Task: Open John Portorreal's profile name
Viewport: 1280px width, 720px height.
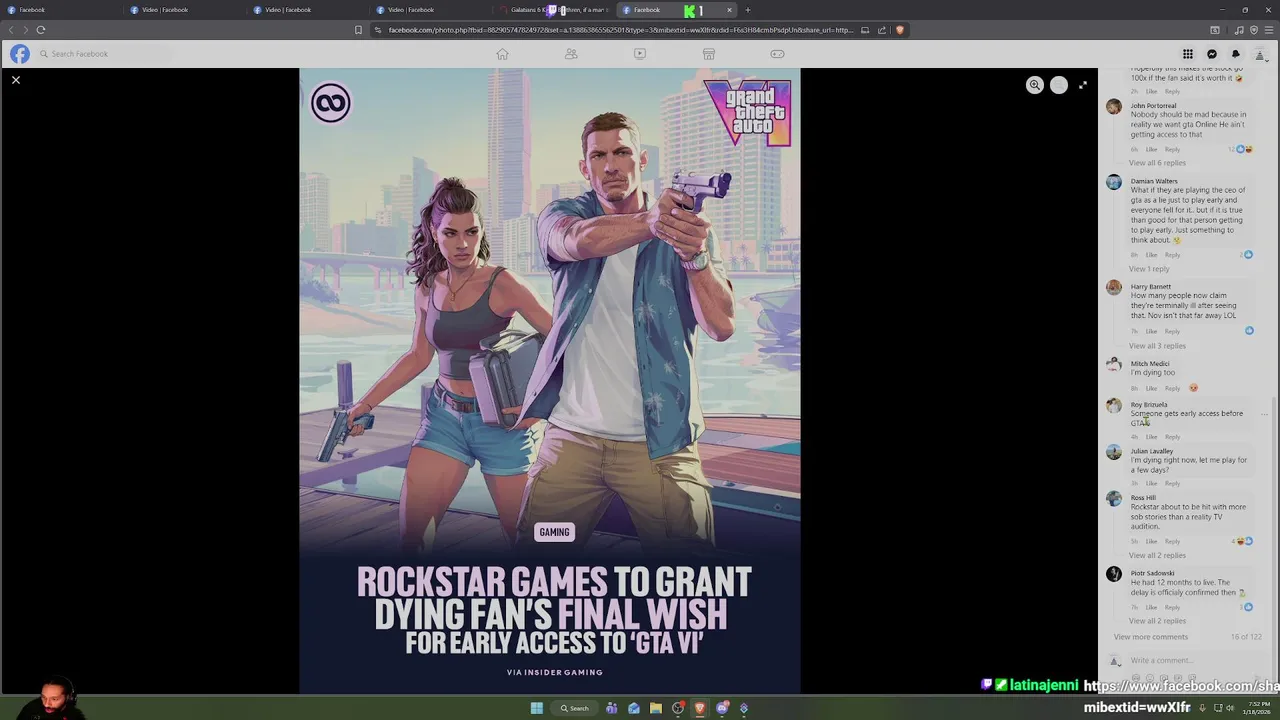Action: 1153,106
